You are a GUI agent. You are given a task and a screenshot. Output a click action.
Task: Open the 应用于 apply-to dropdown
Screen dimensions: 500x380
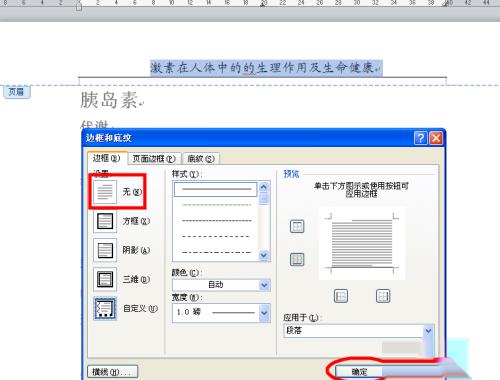click(x=428, y=331)
